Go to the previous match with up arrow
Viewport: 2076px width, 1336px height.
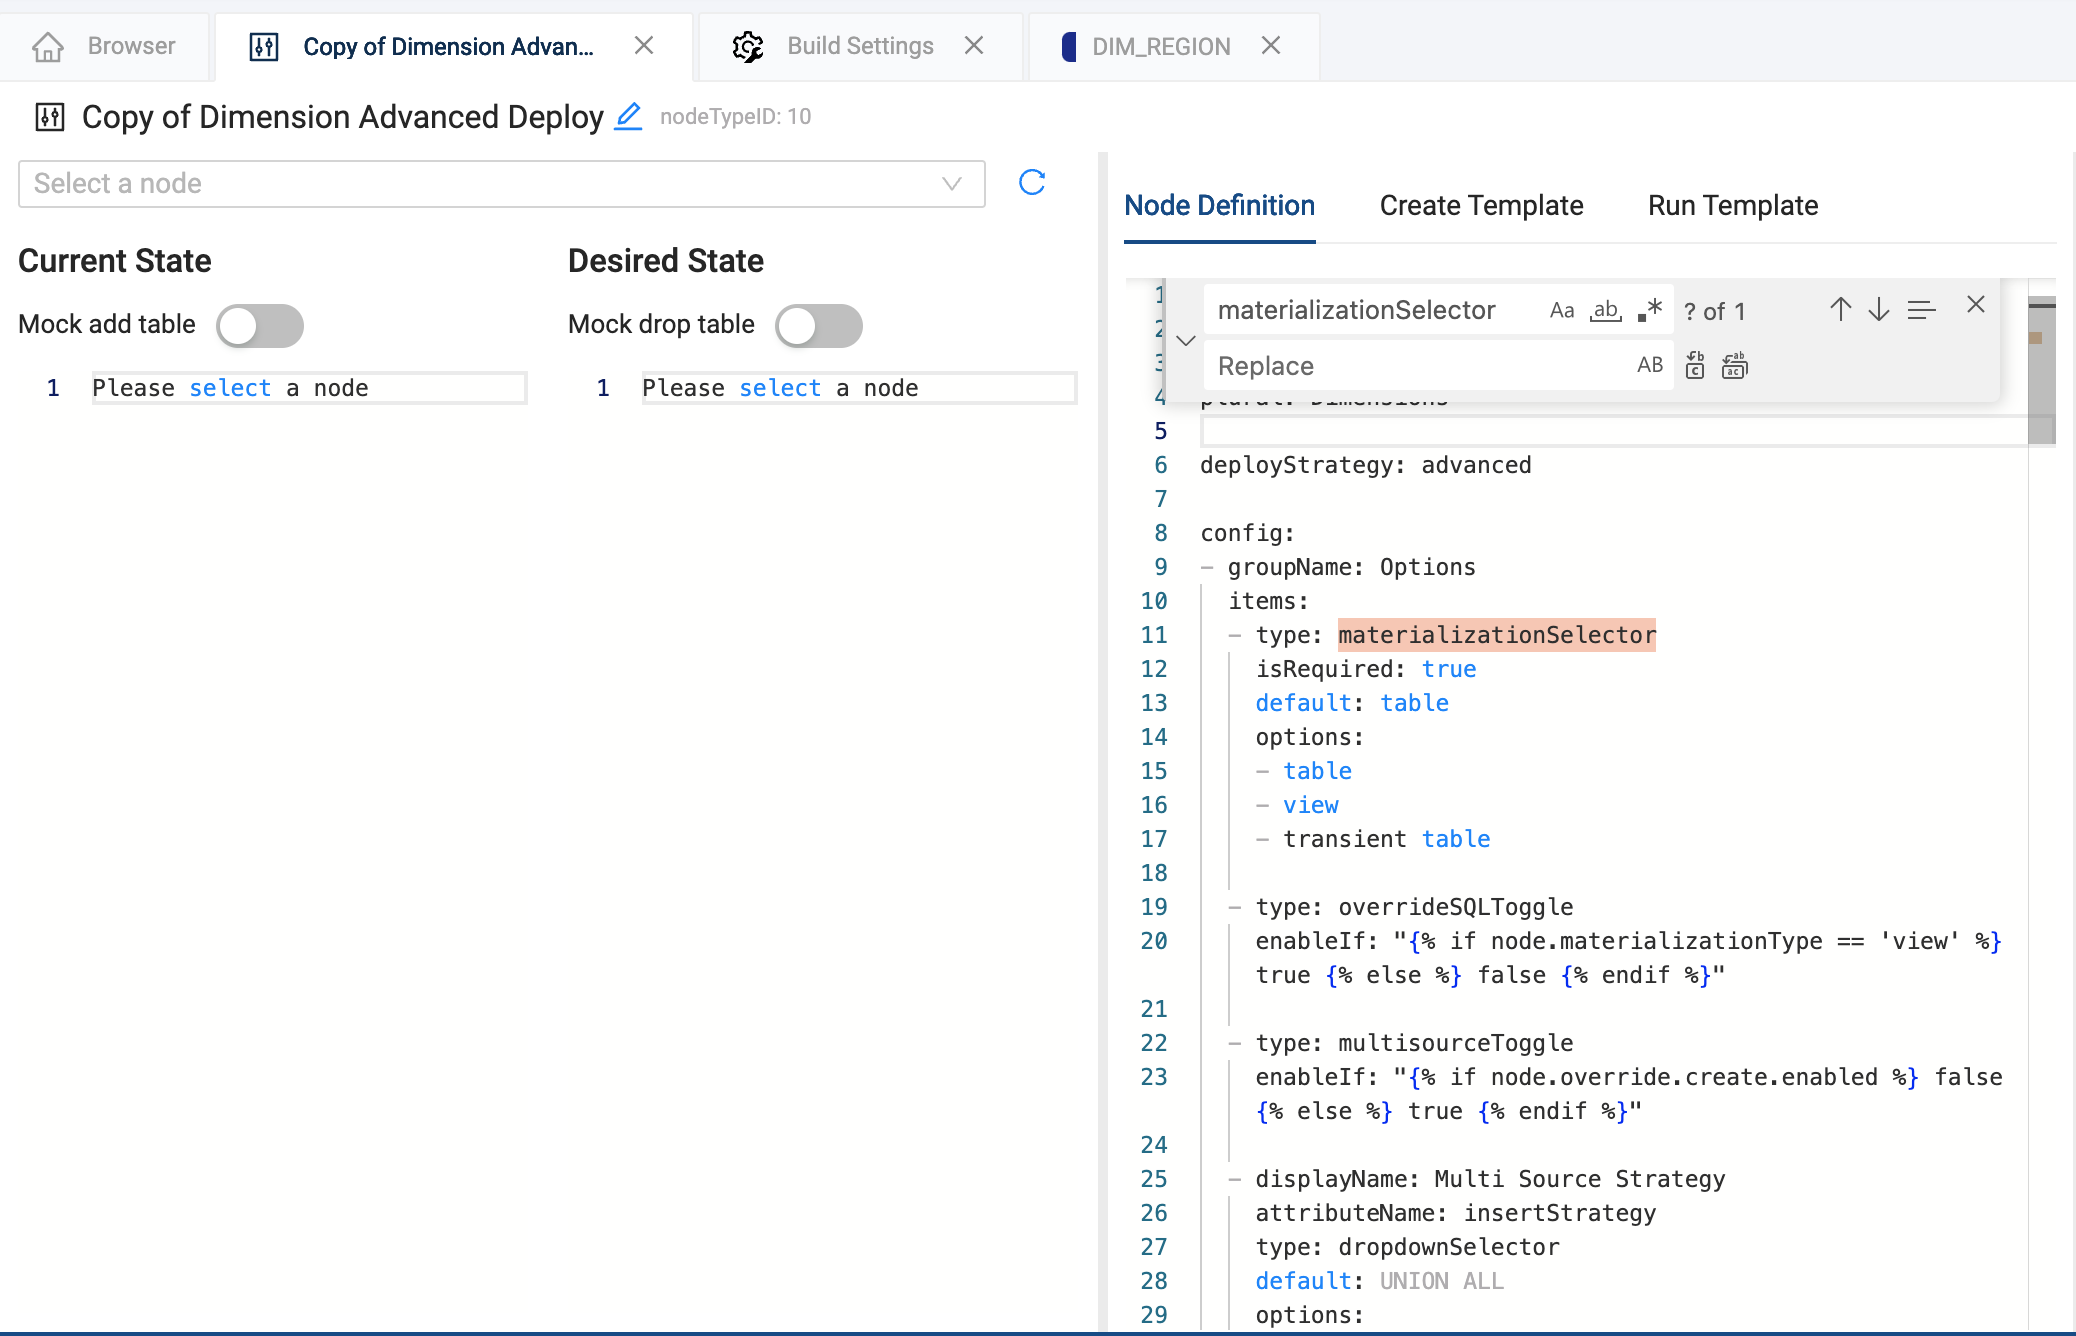pyautogui.click(x=1840, y=310)
